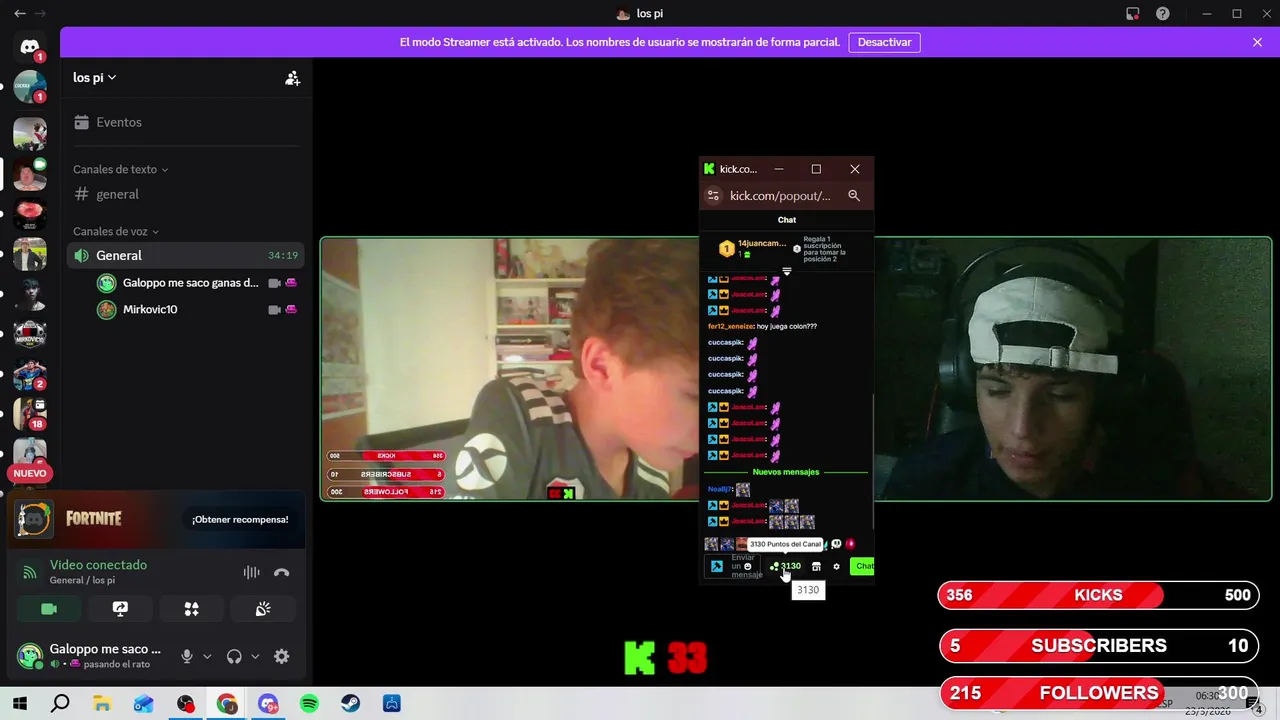Open Steam from the taskbar

(x=350, y=704)
